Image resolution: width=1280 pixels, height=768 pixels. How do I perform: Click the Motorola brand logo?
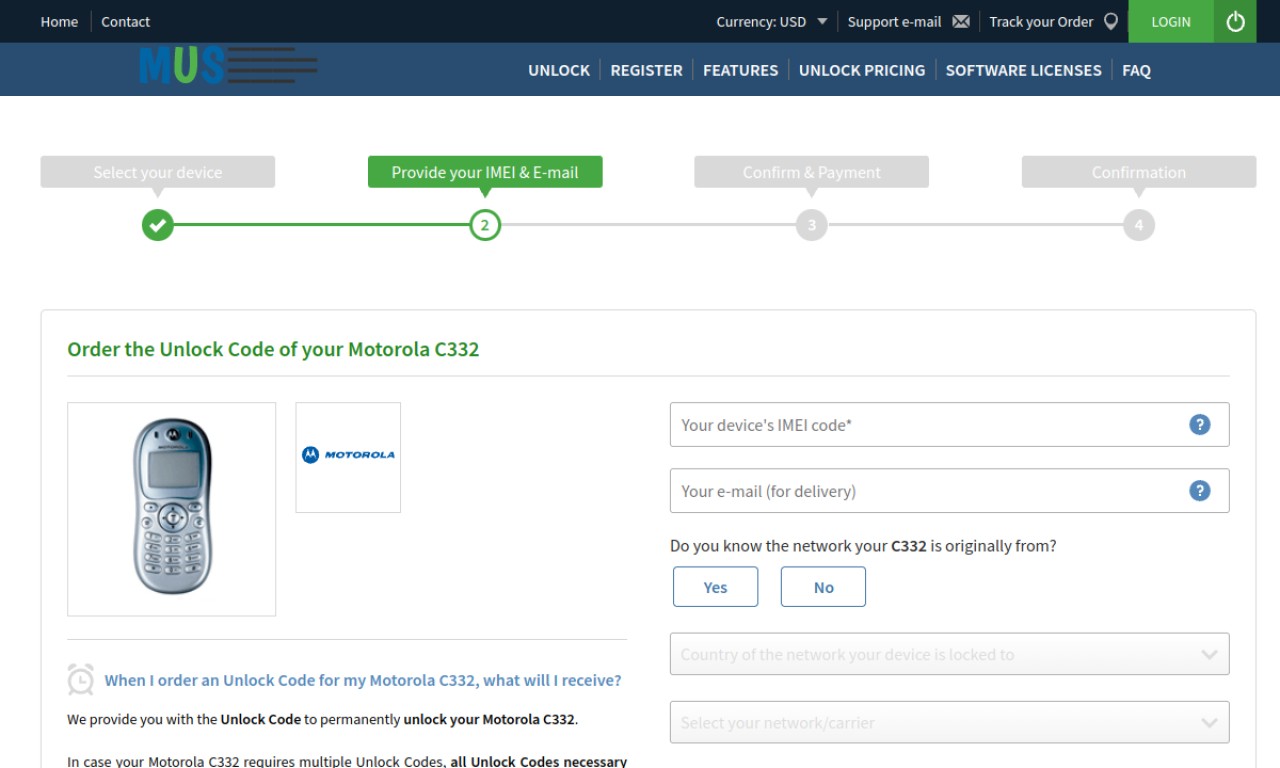tap(348, 455)
